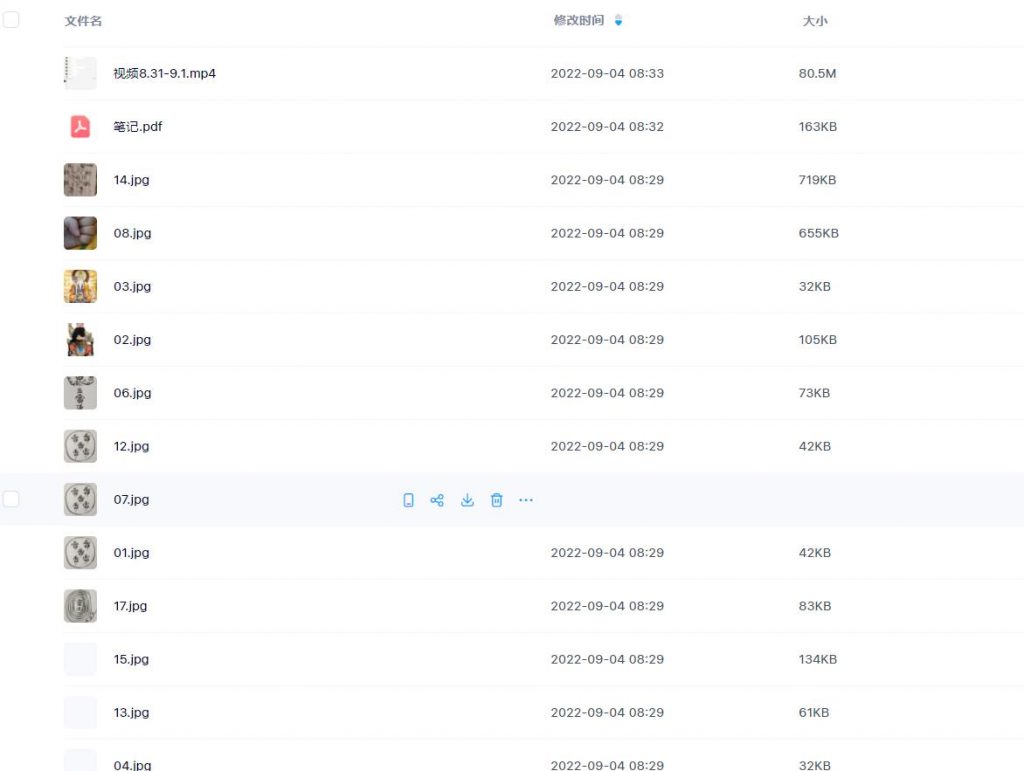Delete 07.jpg with the trash icon
The width and height of the screenshot is (1024, 771).
pos(496,500)
